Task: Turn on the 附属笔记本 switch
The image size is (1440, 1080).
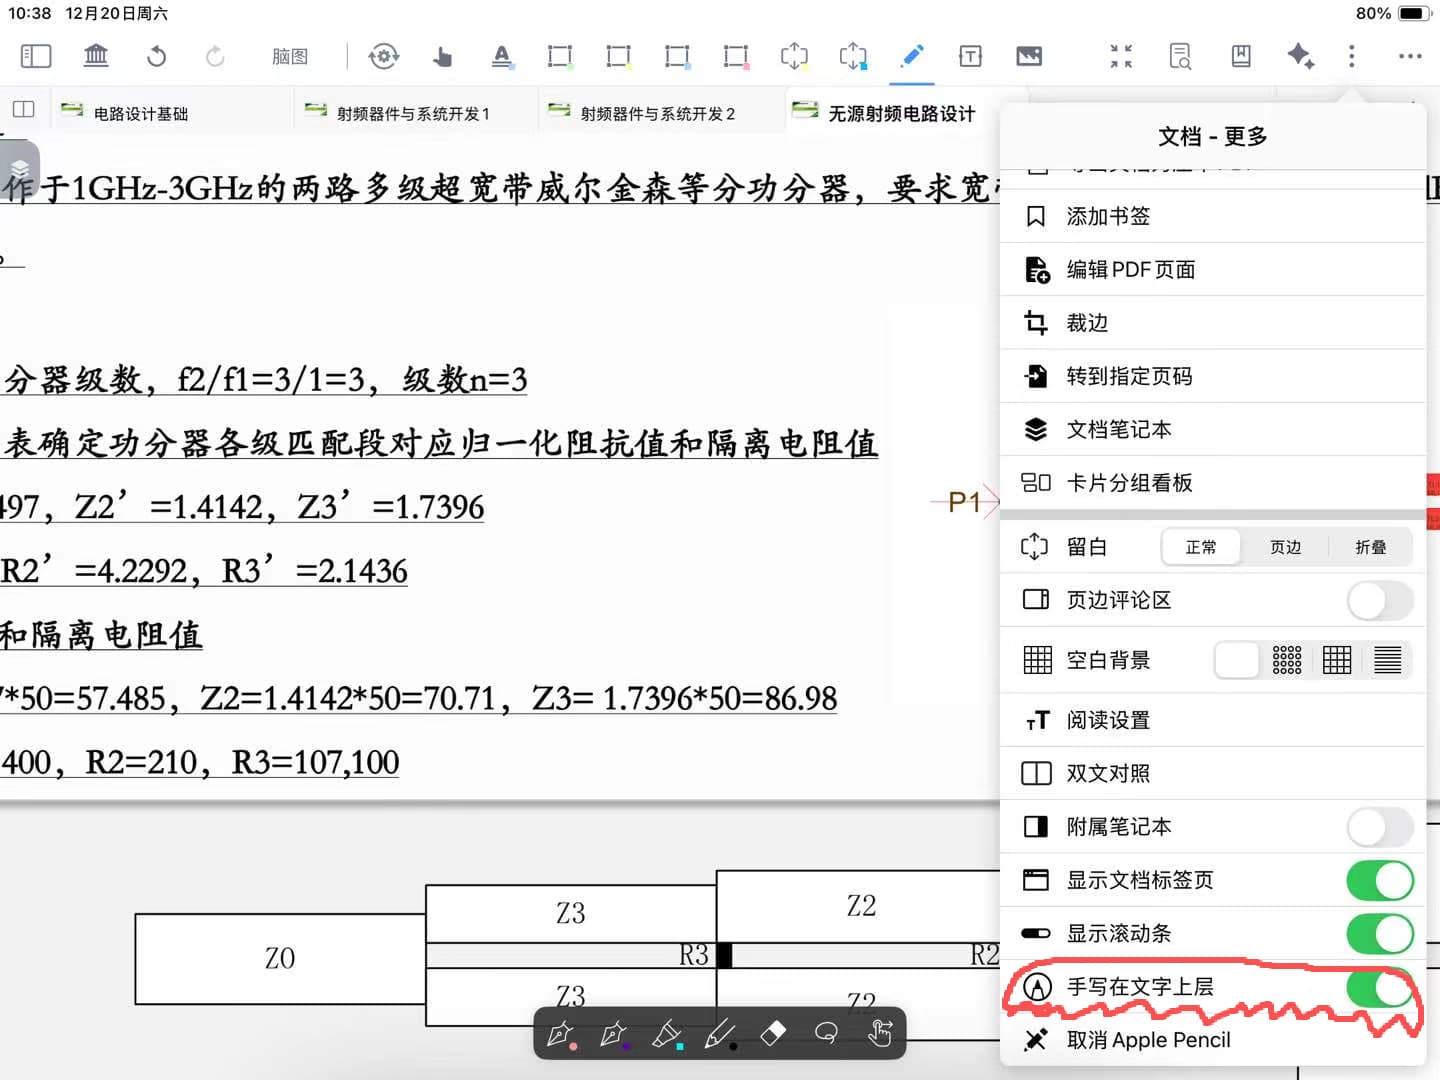Action: [1380, 827]
